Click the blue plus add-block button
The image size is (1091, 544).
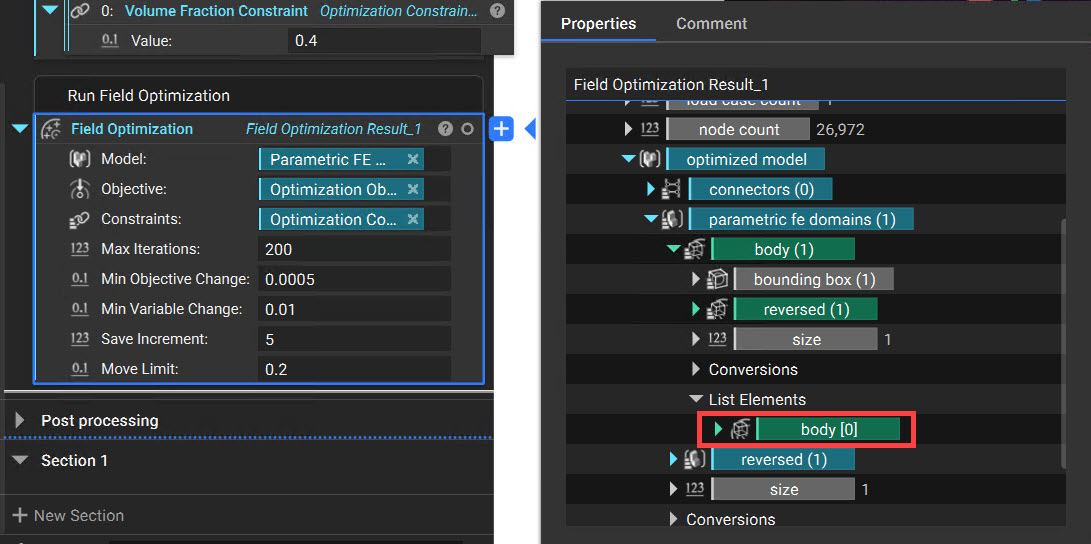(501, 129)
